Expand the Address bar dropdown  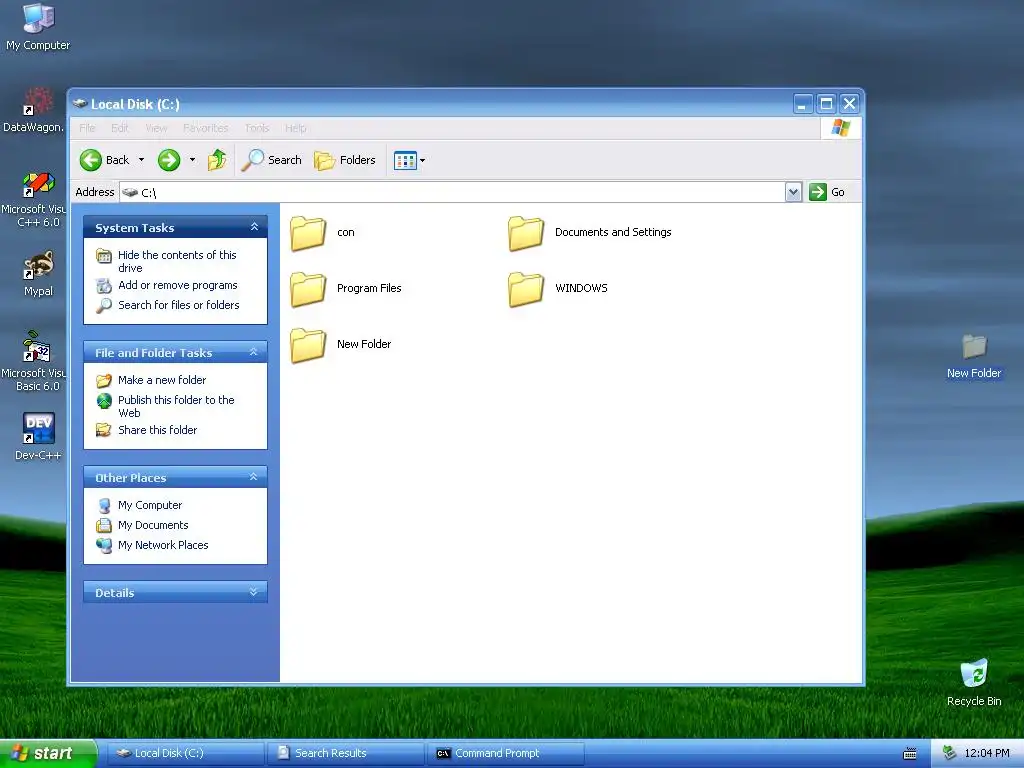pos(793,192)
